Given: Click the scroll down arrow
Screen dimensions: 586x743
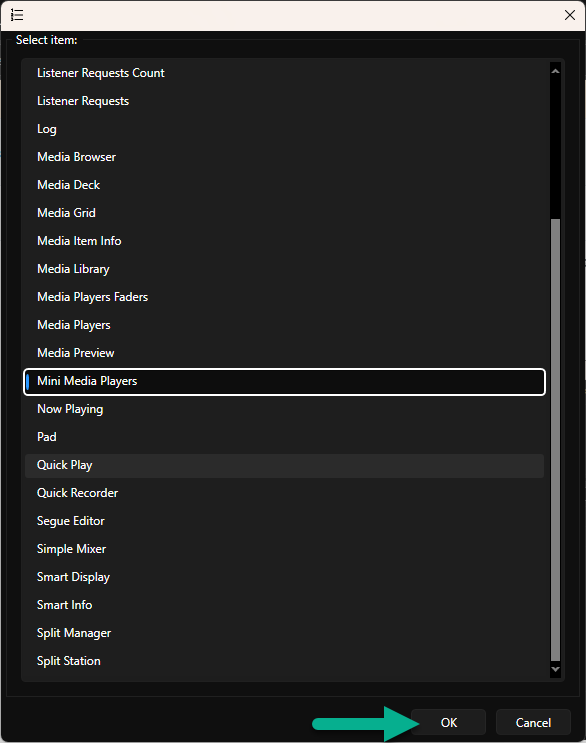Looking at the screenshot, I should pos(555,669).
